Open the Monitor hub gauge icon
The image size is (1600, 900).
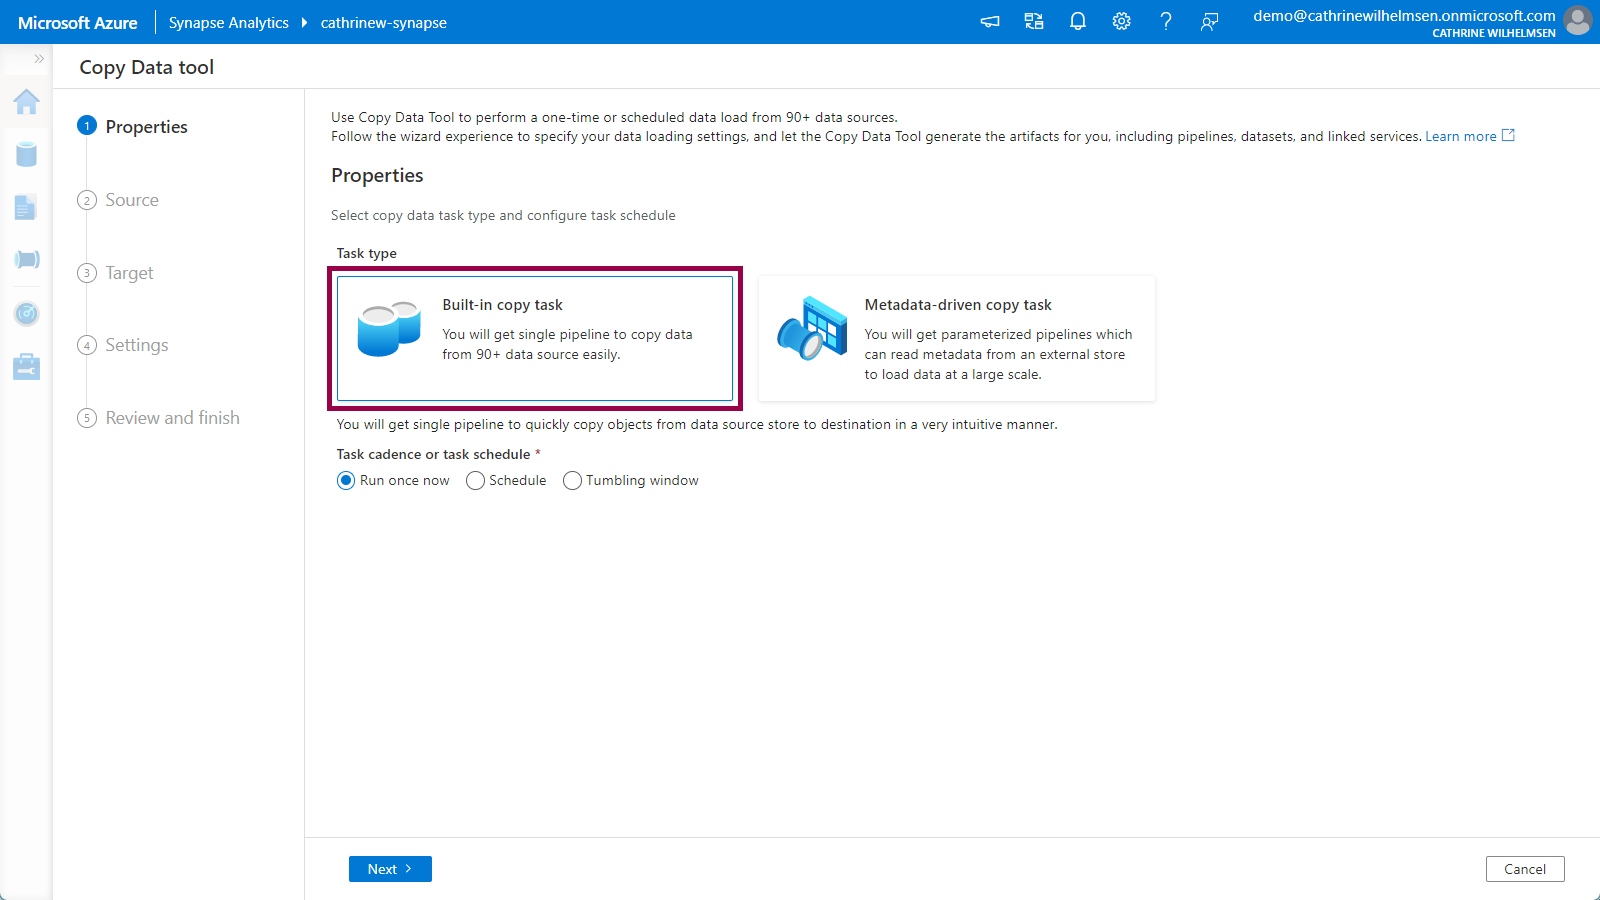27,314
